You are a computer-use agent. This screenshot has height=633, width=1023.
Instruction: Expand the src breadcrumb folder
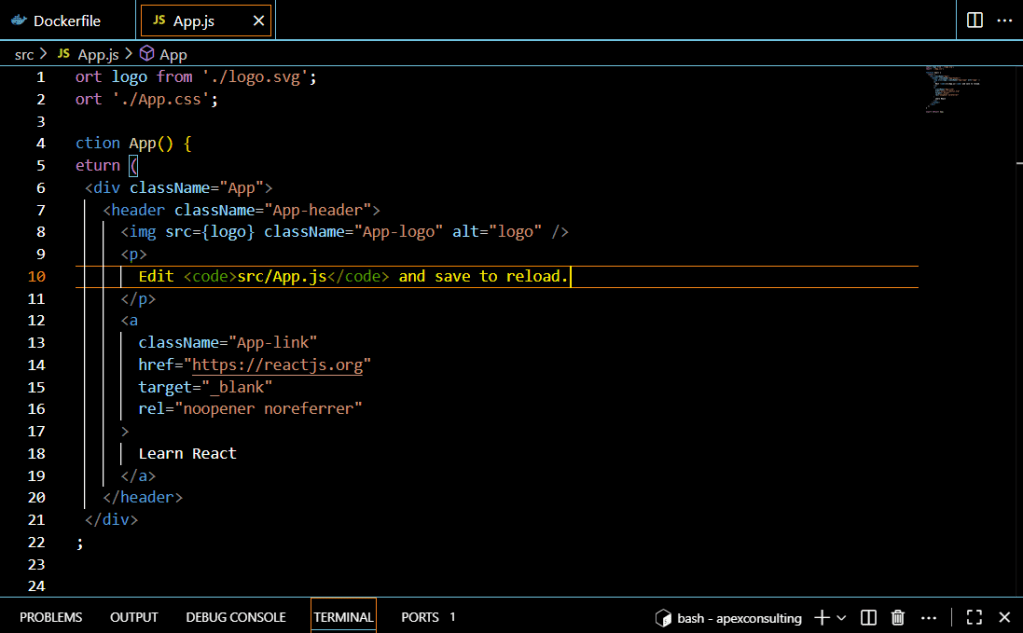[x=24, y=55]
